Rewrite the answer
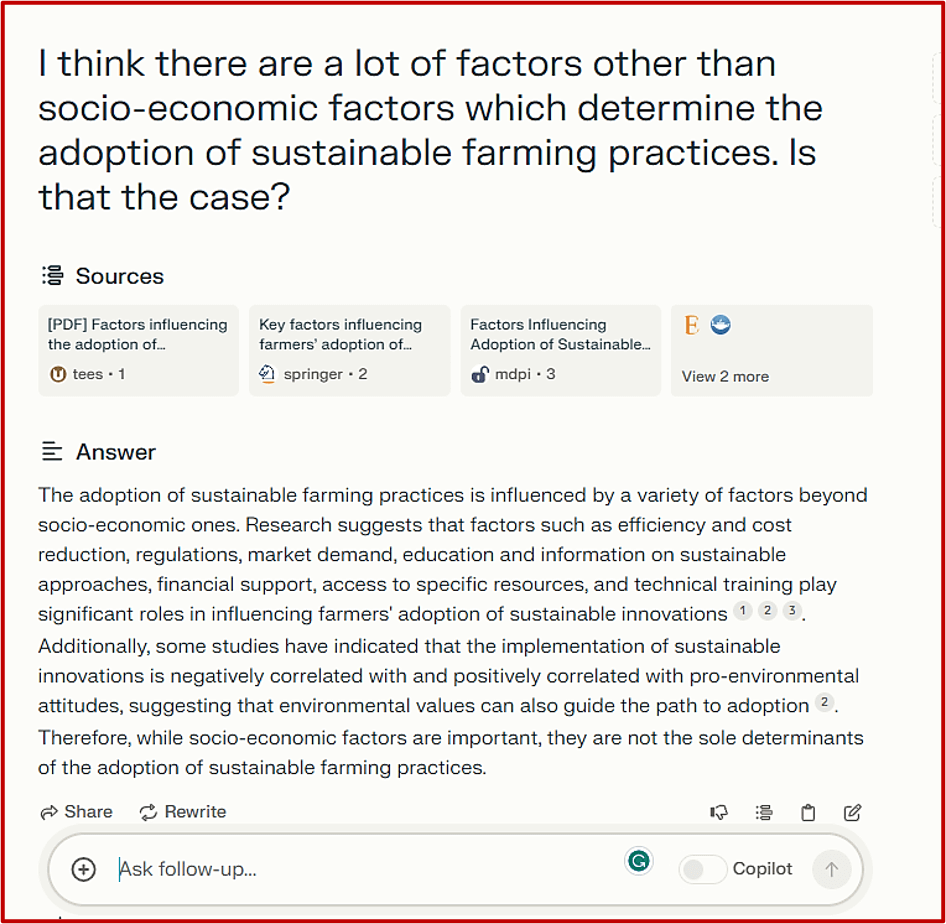 pos(182,812)
